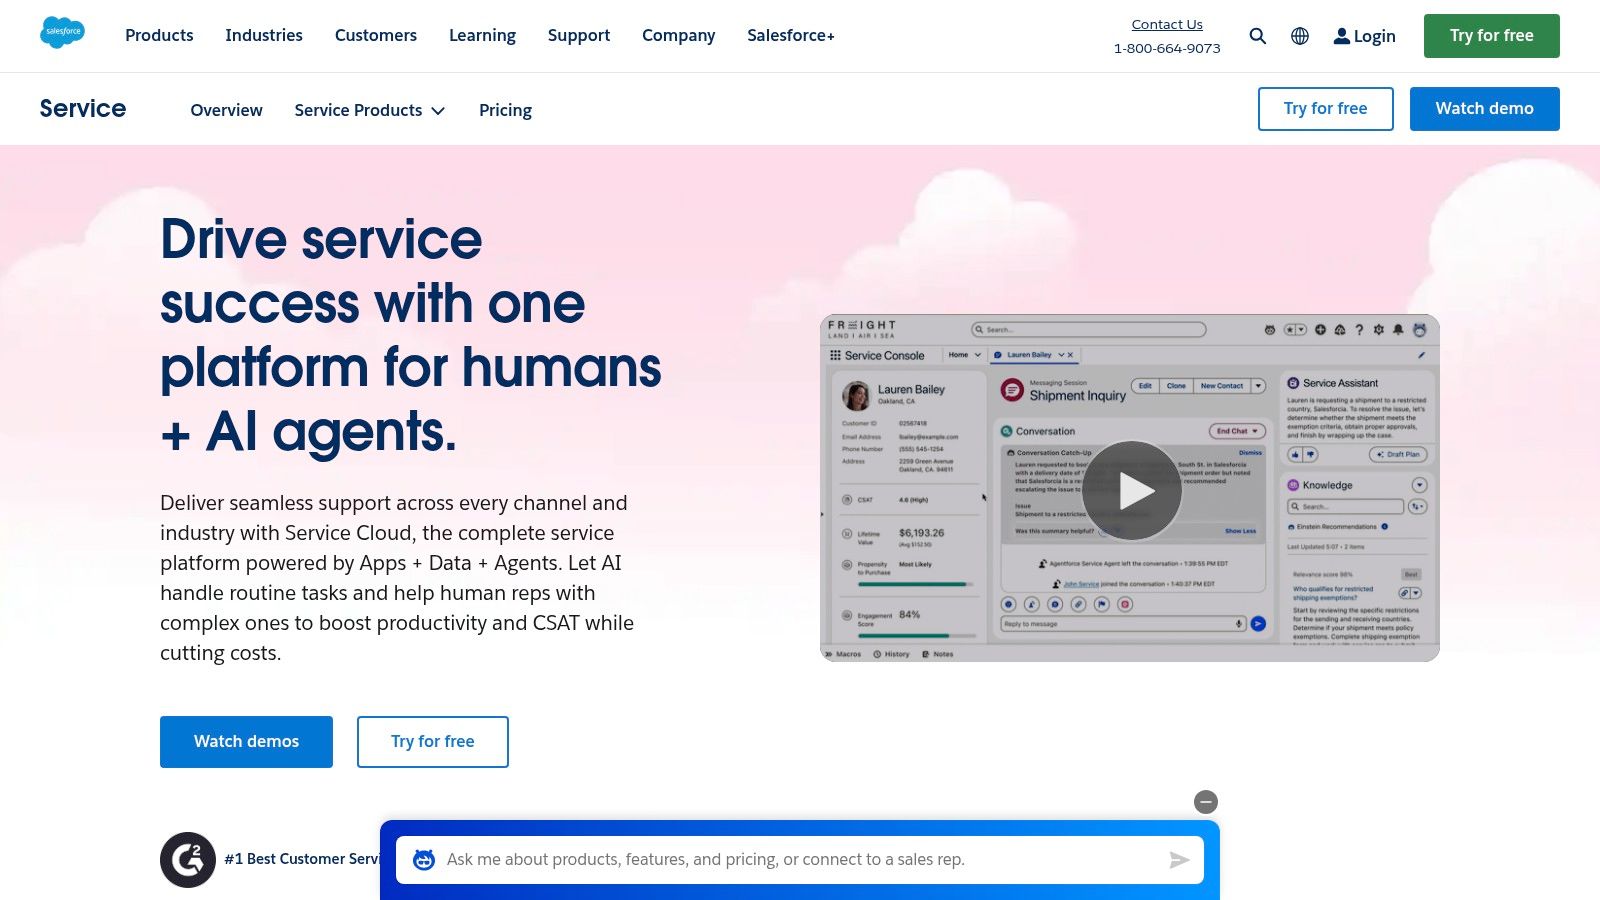Click the send arrow in chat bar
Screen dimensions: 1600x900
1179,860
